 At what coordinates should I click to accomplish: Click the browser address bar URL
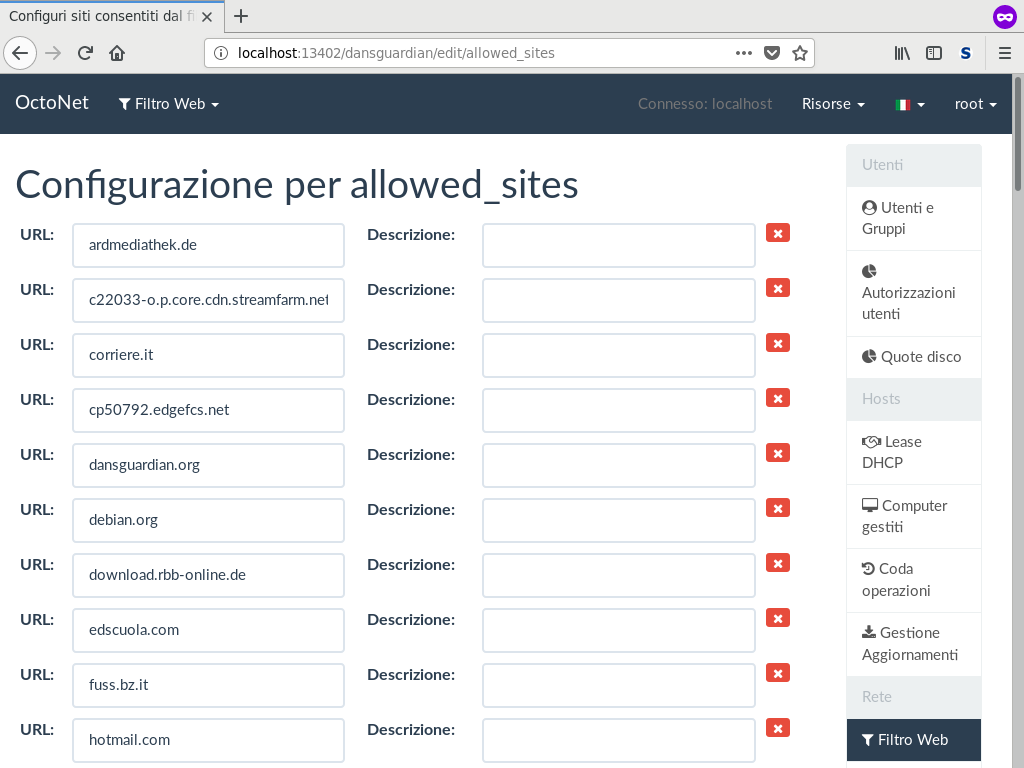pyautogui.click(x=396, y=53)
